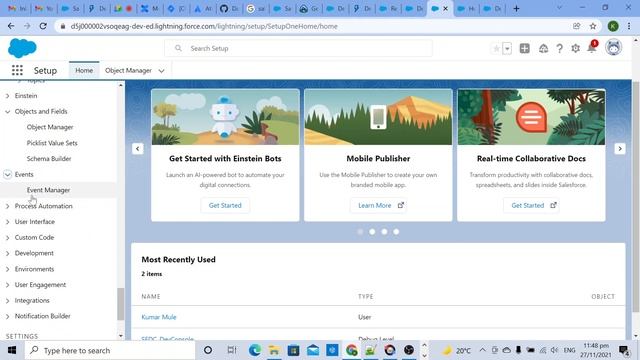Open Event Manager

coord(48,190)
